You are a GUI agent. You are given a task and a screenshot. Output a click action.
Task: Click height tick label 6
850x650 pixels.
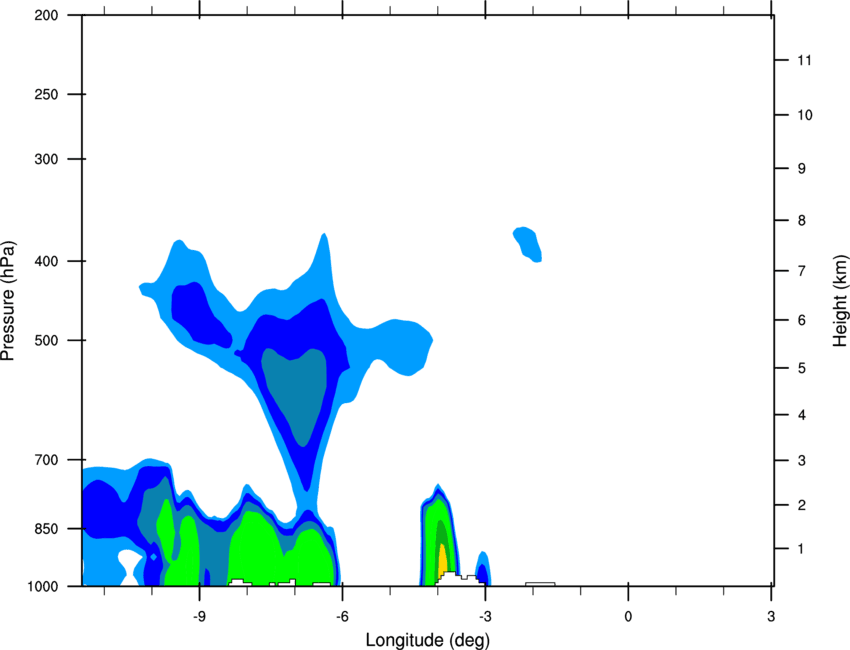click(802, 320)
